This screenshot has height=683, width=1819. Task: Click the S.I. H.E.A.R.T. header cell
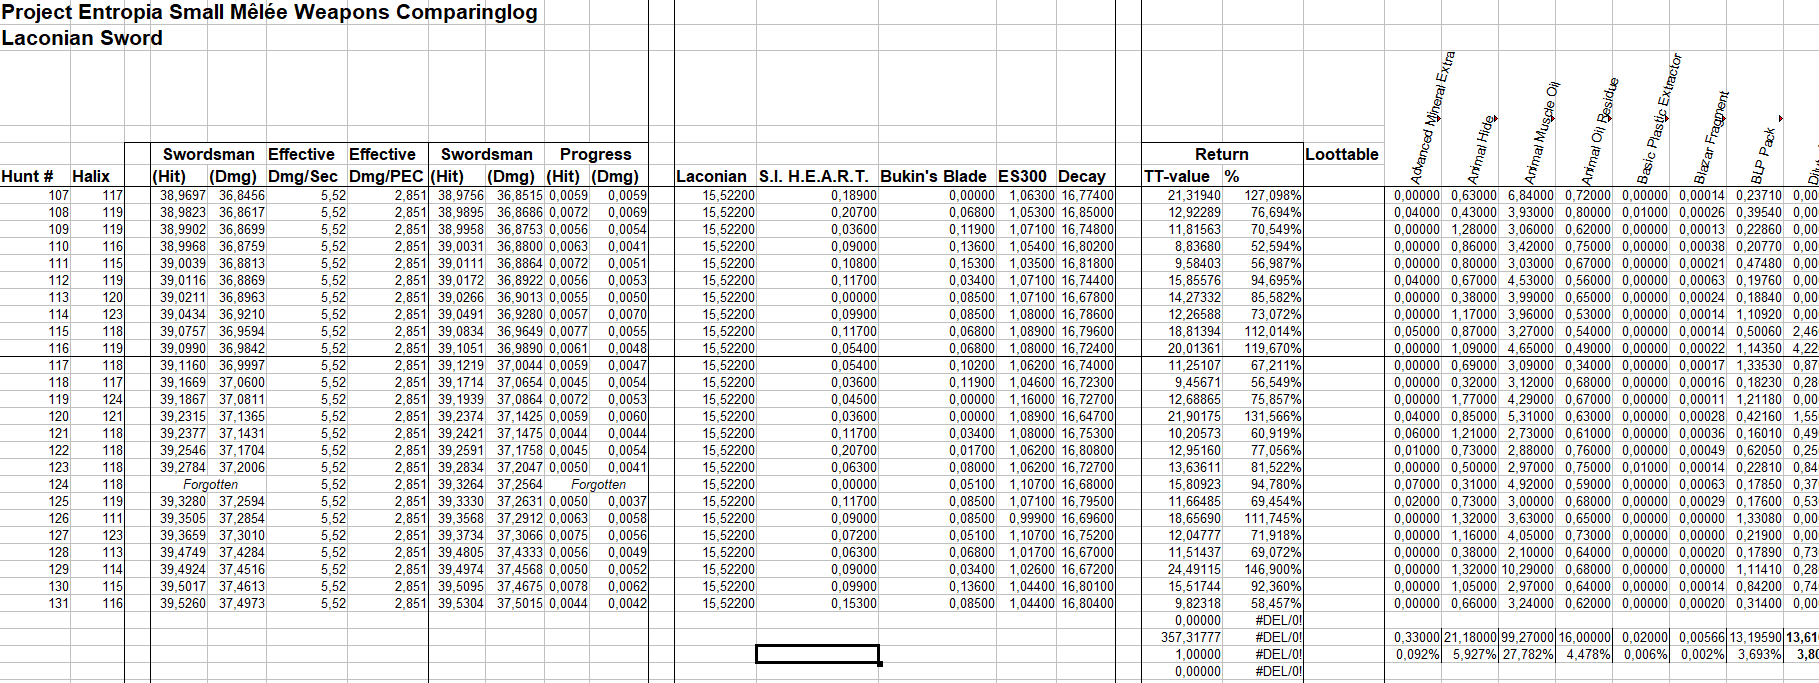(x=814, y=177)
